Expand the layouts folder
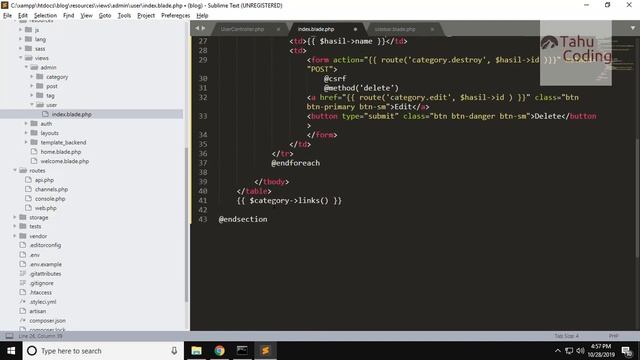640x360 pixels. [26, 133]
